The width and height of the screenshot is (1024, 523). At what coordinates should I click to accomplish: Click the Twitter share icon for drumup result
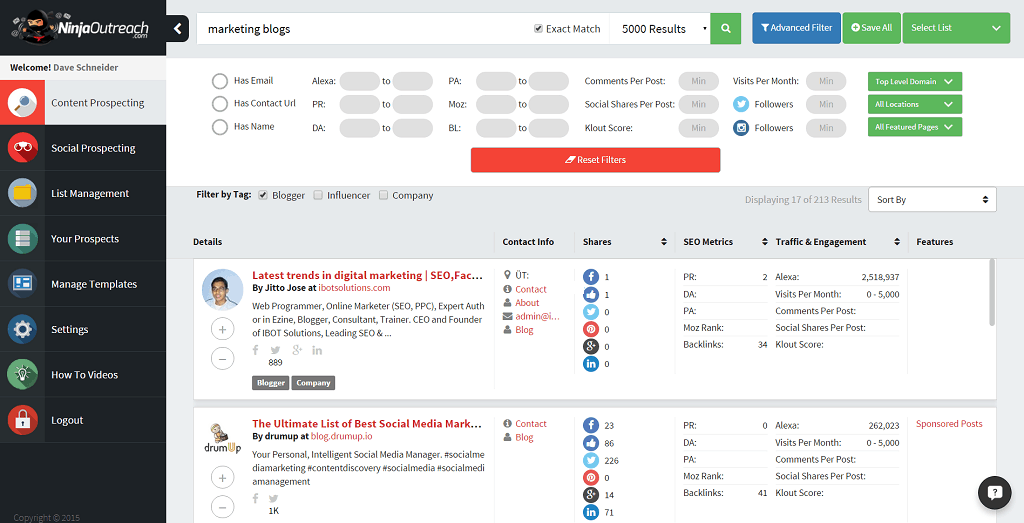pyautogui.click(x=591, y=460)
